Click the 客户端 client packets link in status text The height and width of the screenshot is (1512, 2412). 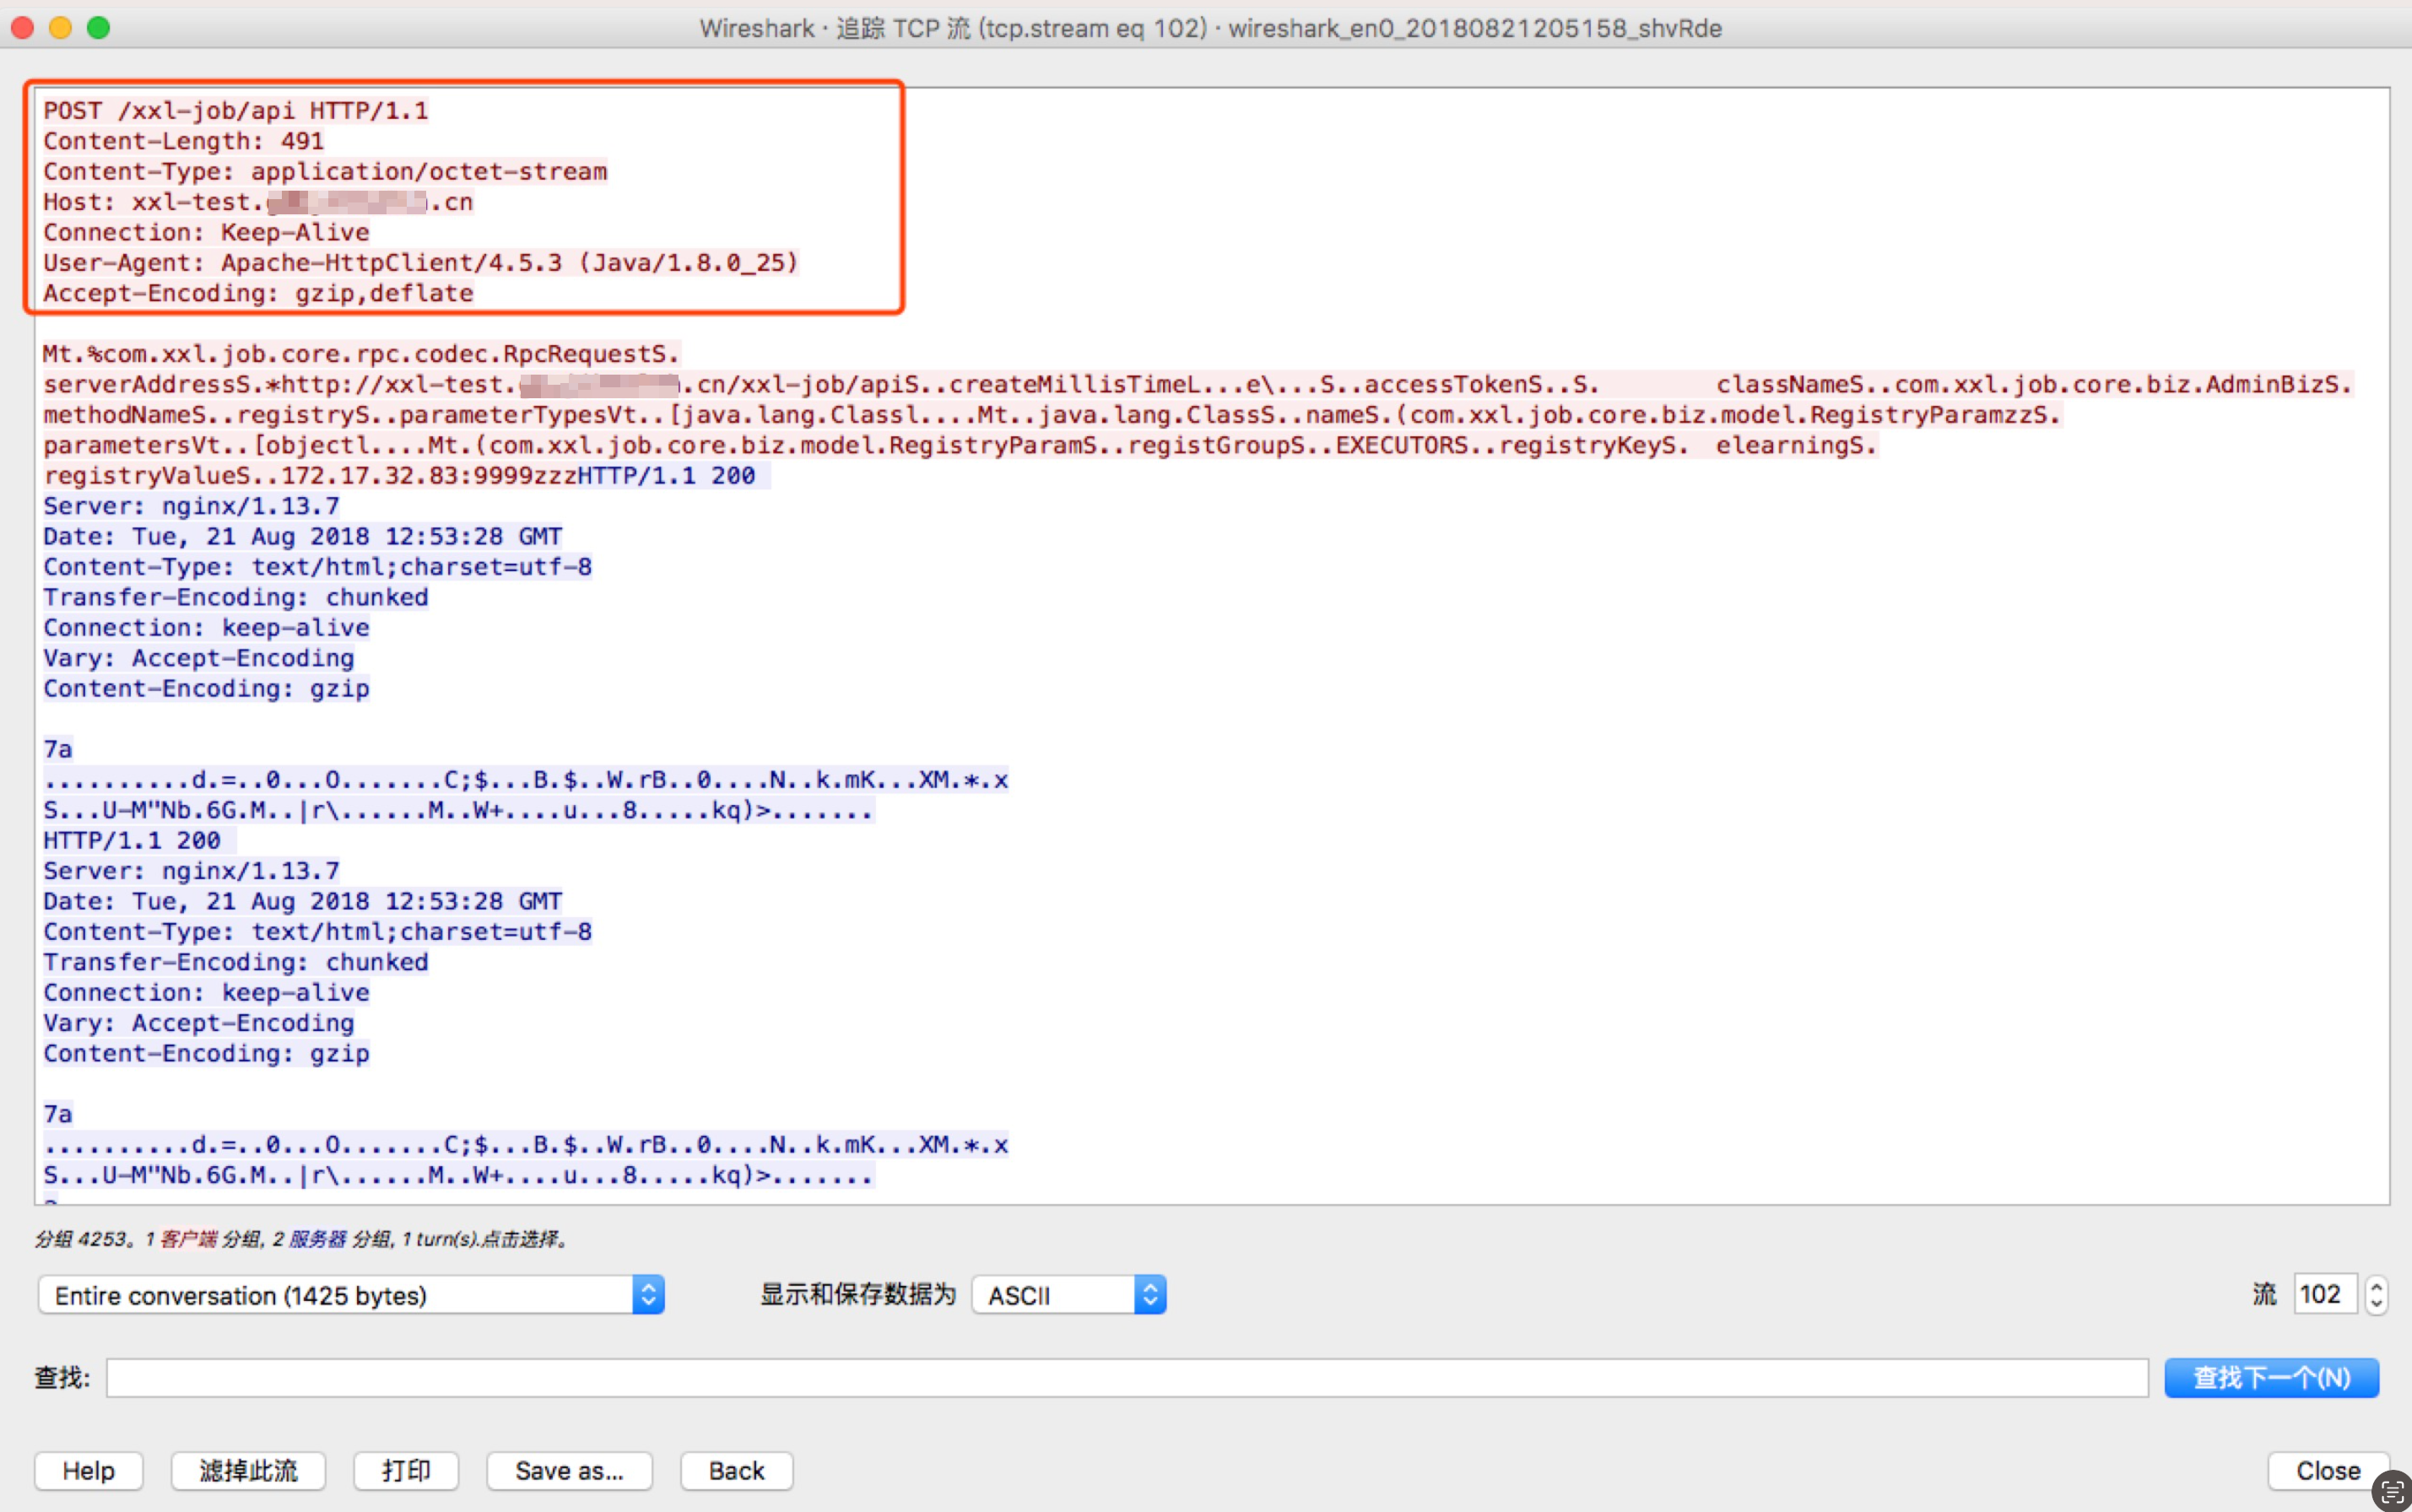pyautogui.click(x=188, y=1239)
